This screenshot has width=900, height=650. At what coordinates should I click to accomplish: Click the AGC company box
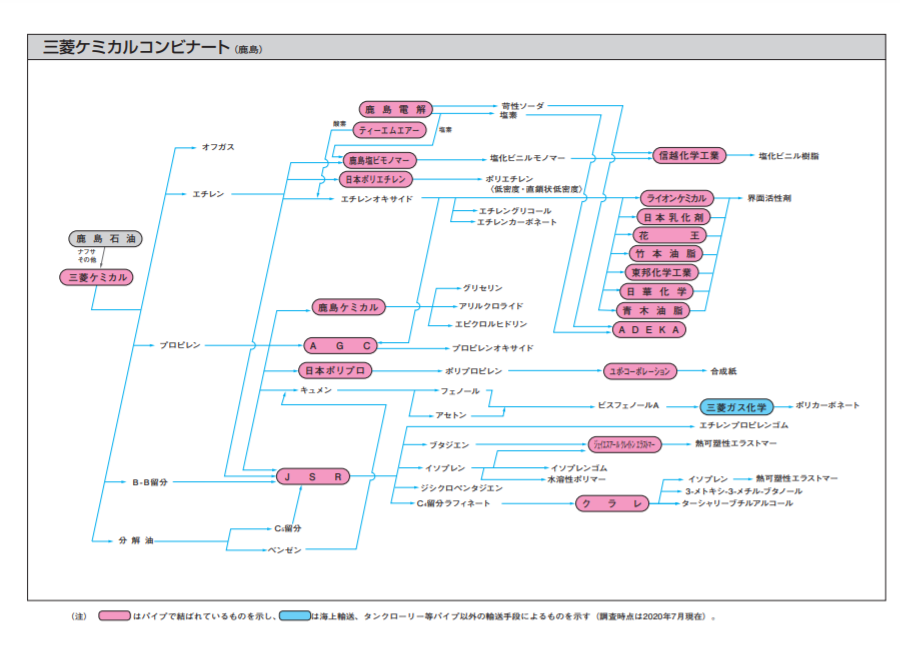(340, 346)
